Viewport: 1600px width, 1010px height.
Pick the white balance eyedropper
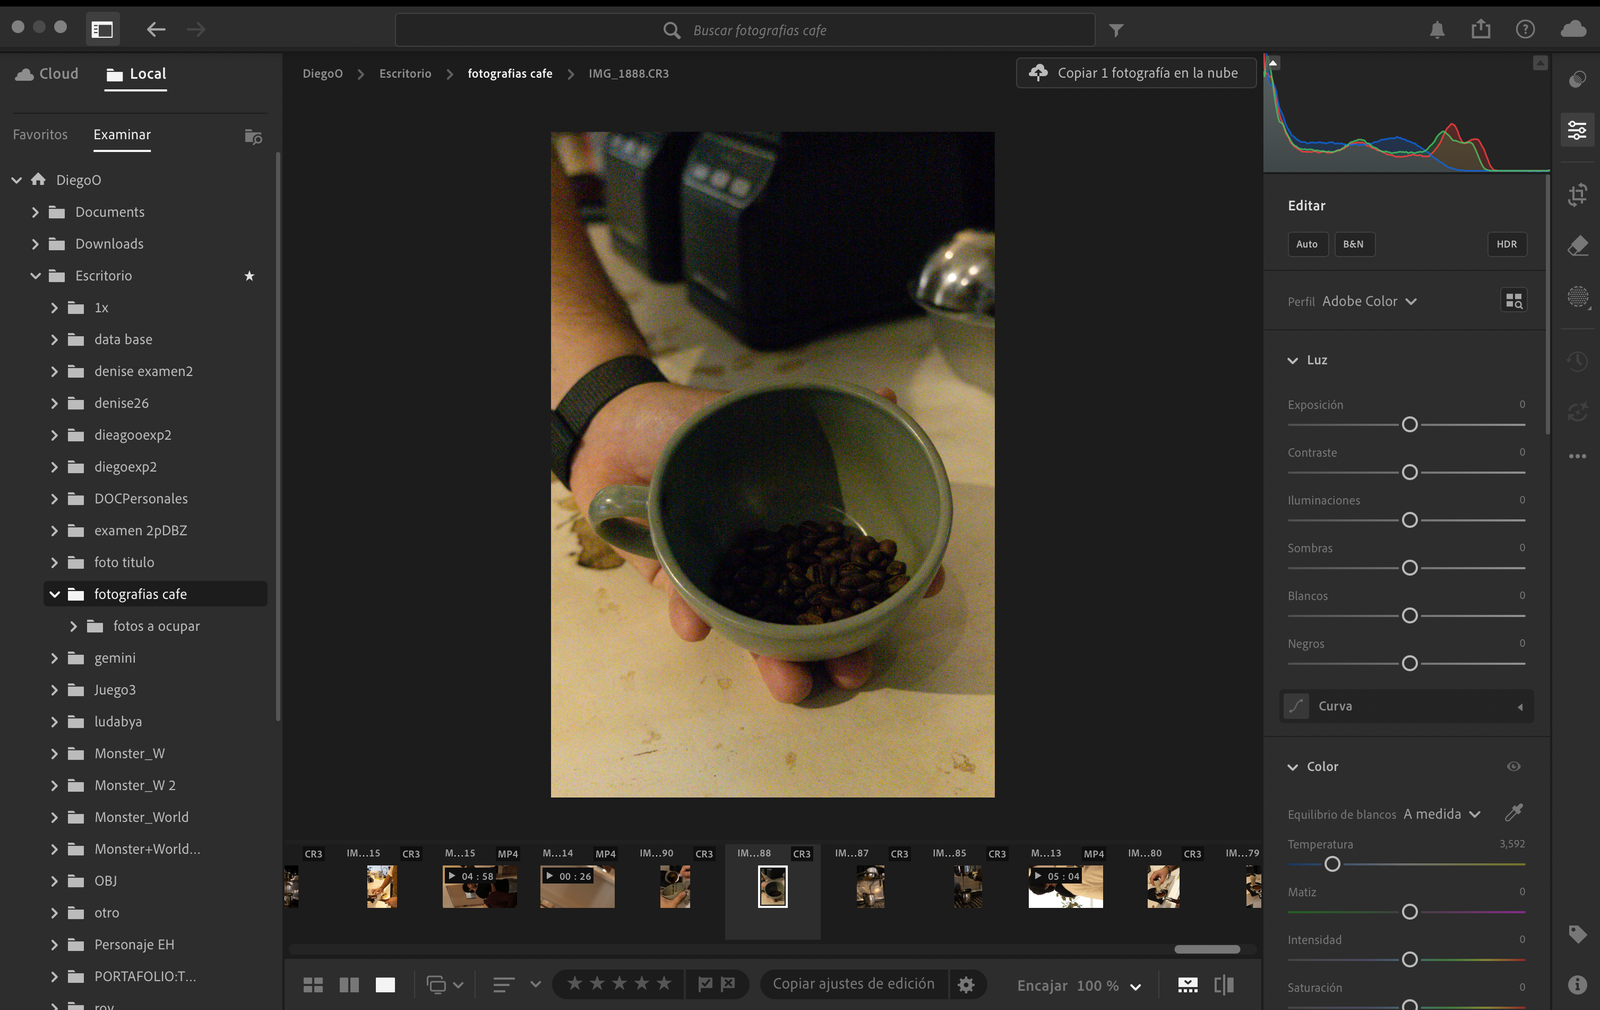(1514, 813)
